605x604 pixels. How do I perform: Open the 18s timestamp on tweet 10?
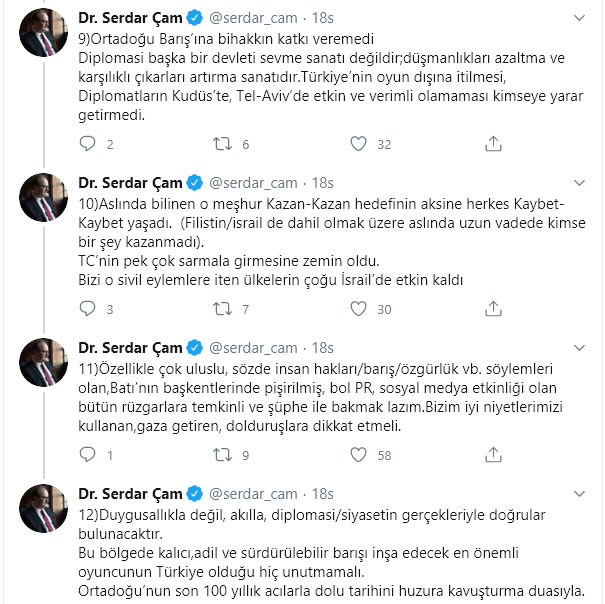[322, 183]
